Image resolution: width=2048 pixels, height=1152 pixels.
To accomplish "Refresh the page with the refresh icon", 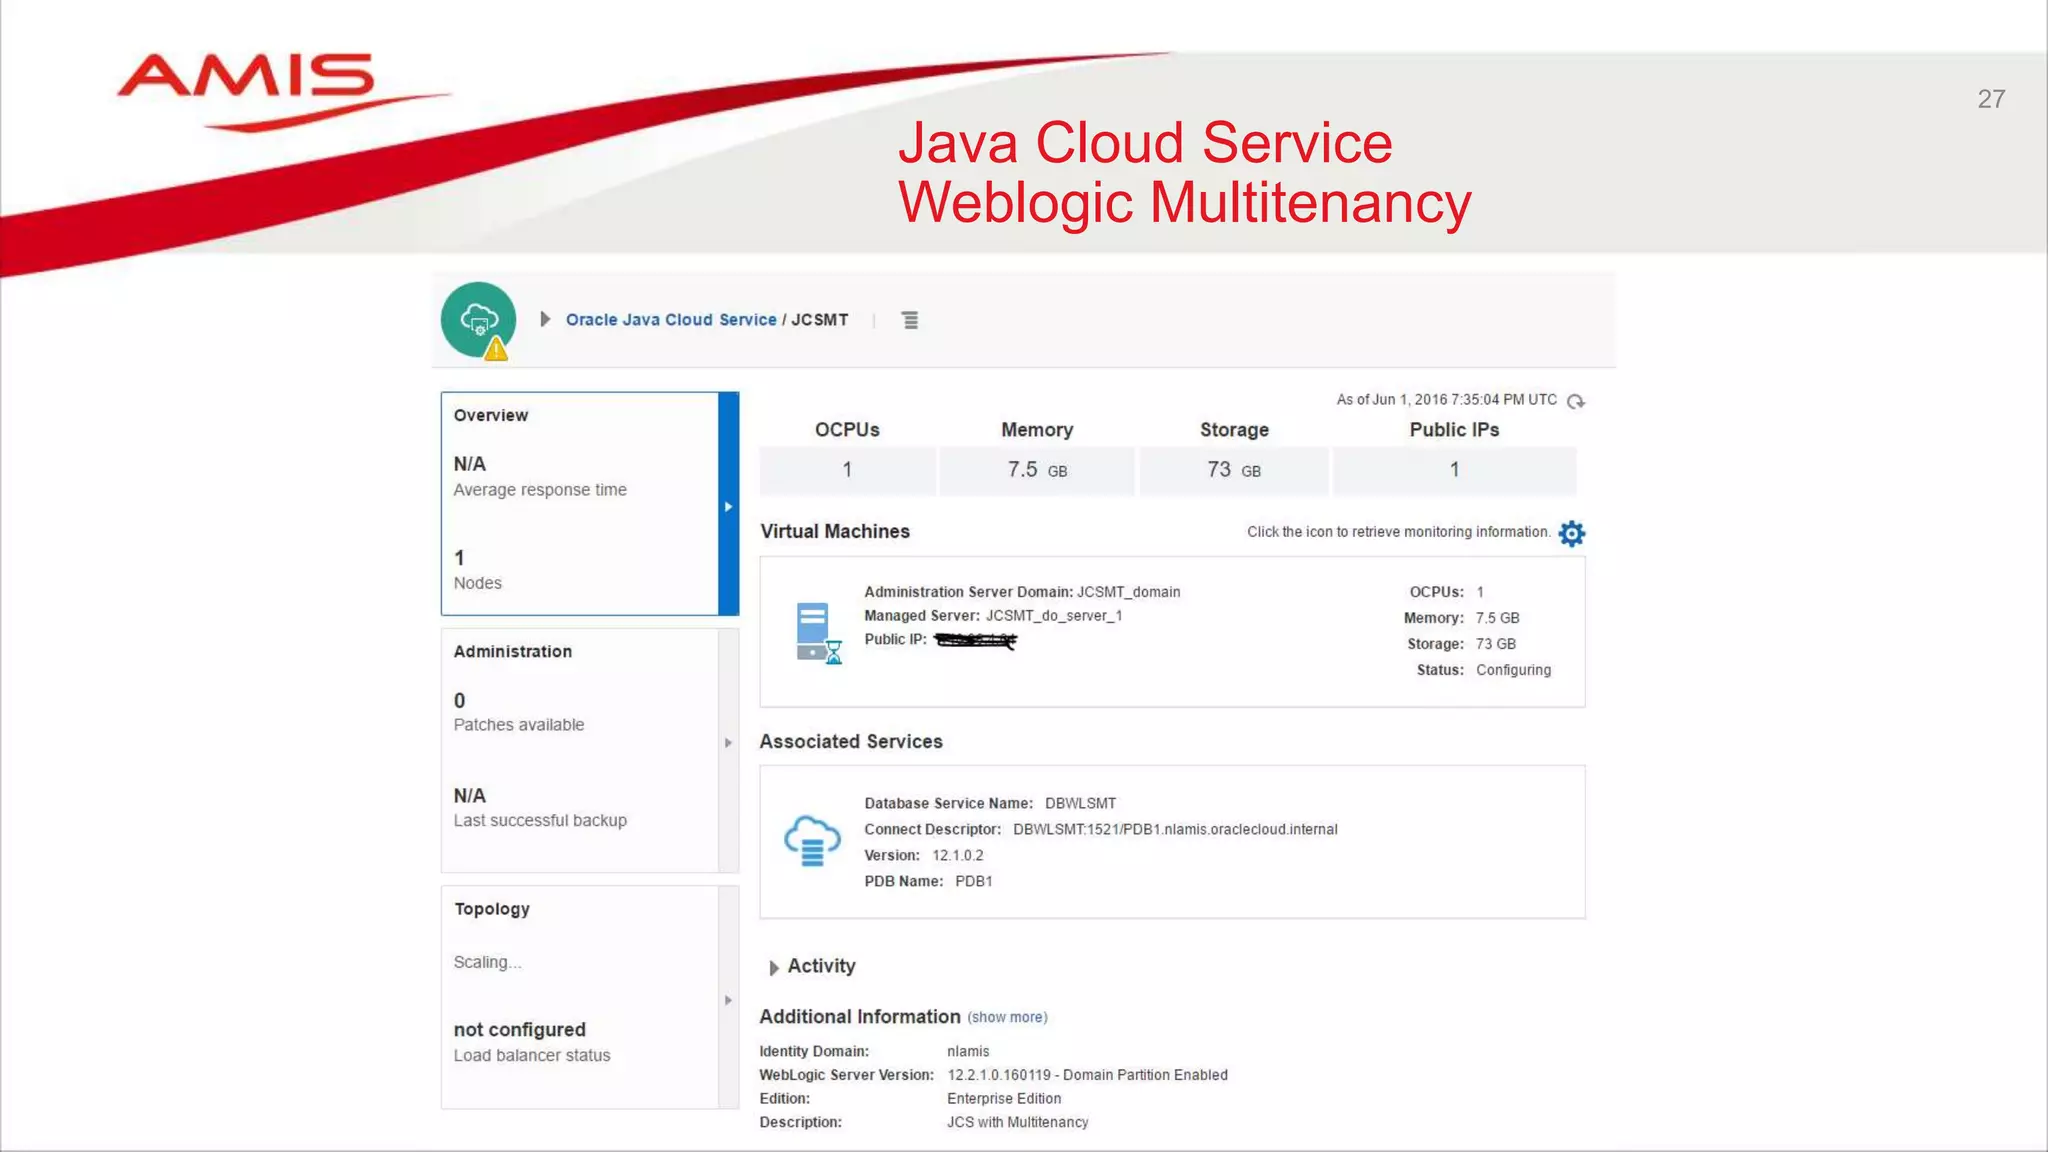I will 1576,401.
